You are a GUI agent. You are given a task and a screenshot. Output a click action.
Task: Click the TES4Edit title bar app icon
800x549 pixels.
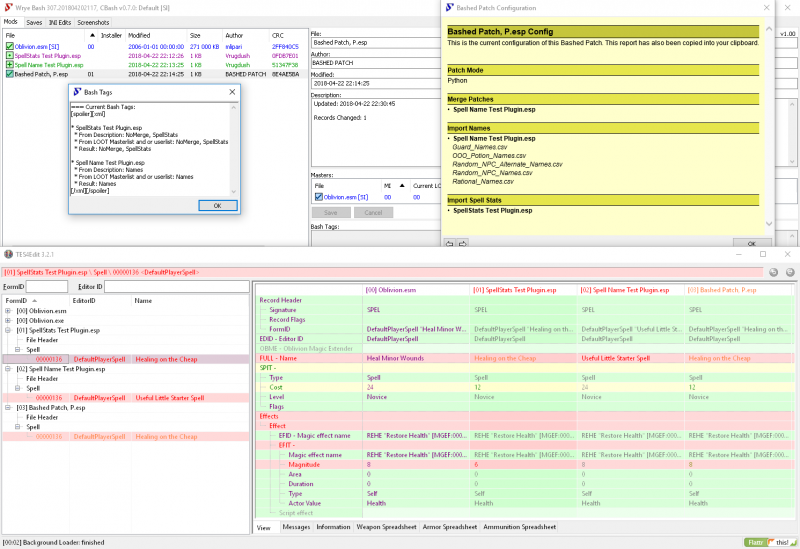(8, 254)
